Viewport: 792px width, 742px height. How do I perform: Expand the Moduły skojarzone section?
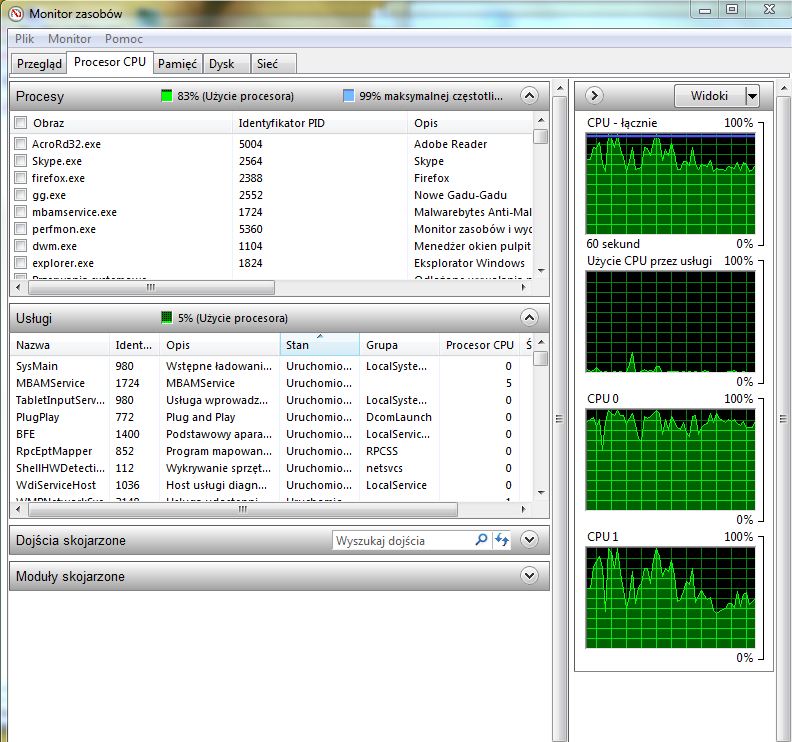click(x=529, y=576)
